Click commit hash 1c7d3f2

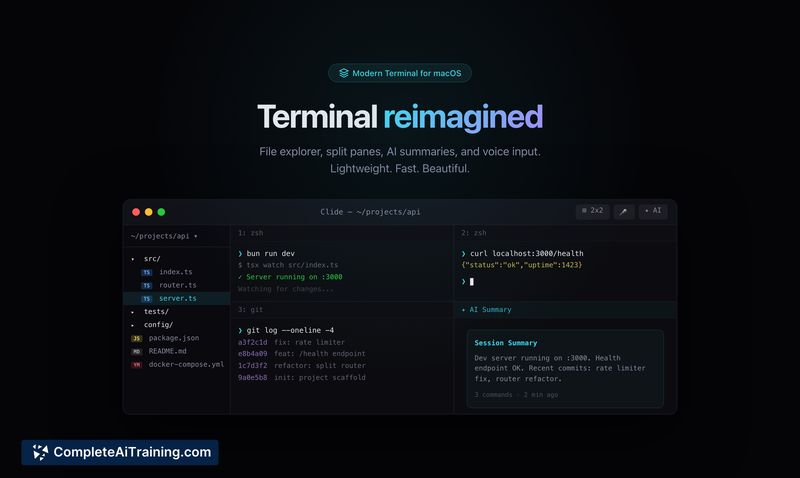click(253, 366)
